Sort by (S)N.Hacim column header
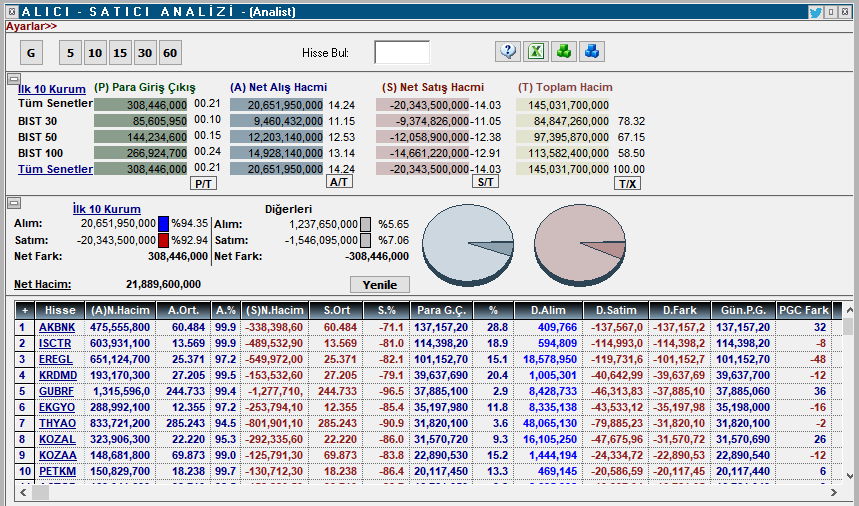Viewport: 859px width, 506px height. [274, 310]
